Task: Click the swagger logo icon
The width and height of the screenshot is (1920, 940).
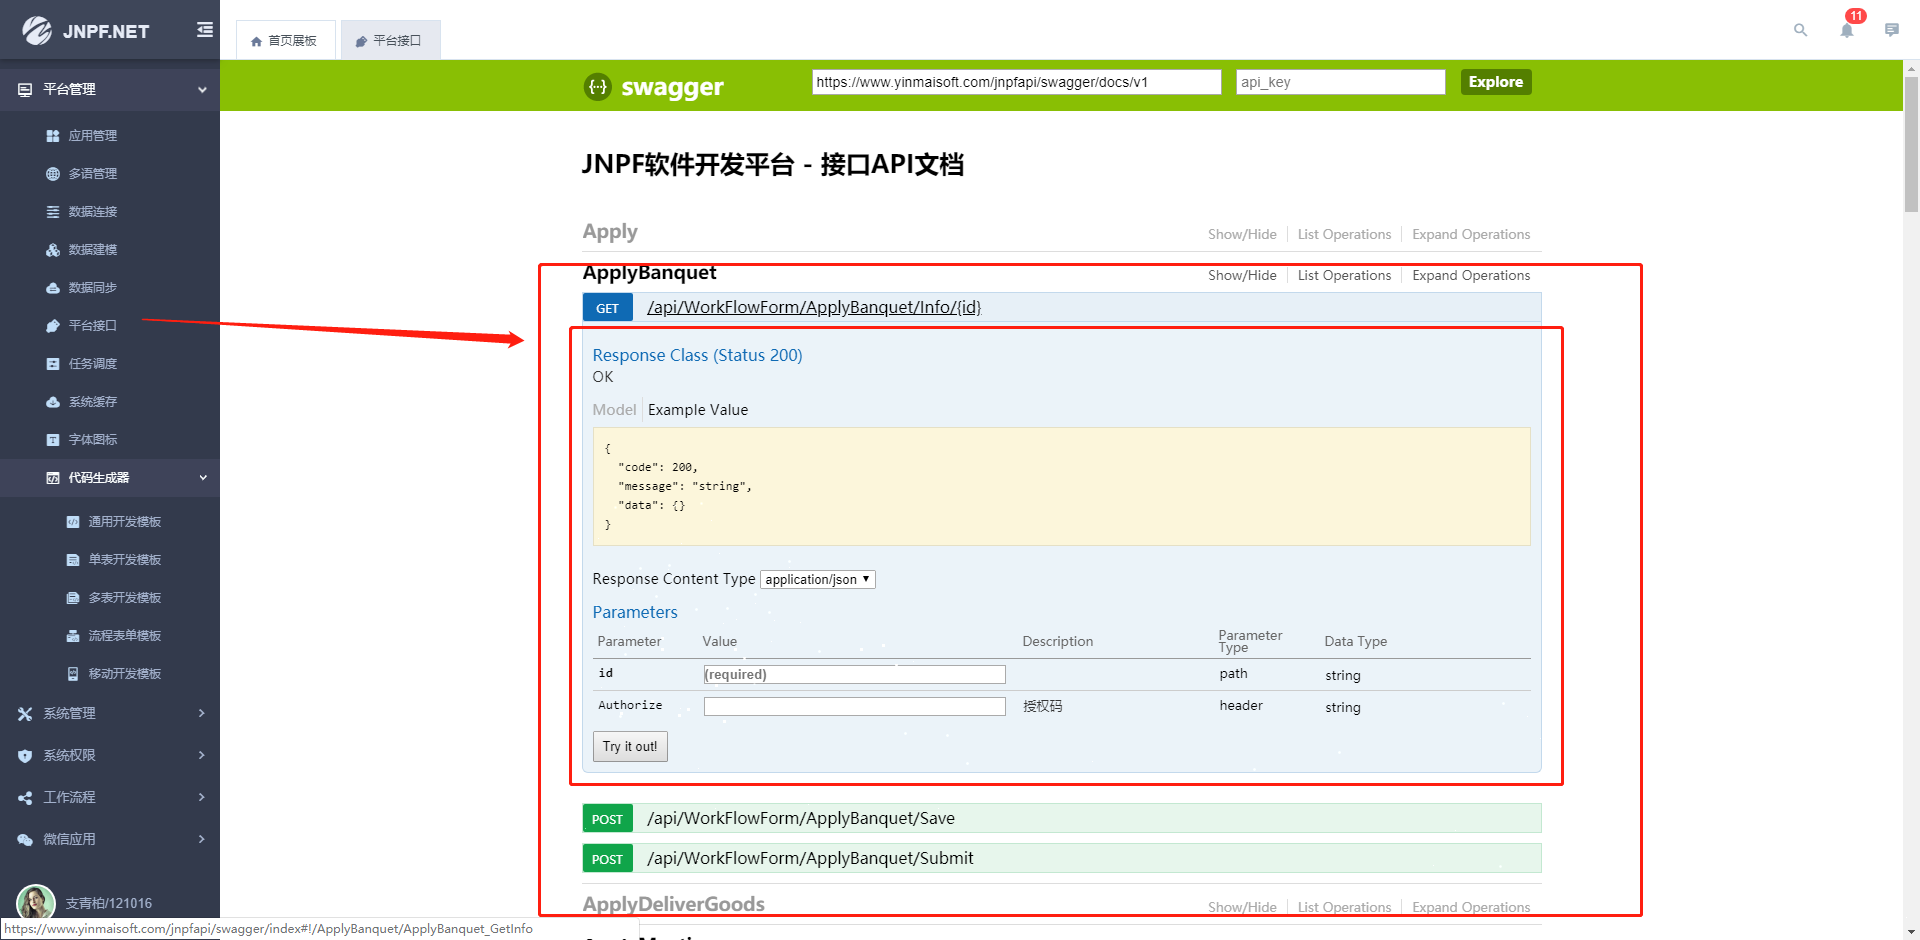Action: [x=597, y=87]
